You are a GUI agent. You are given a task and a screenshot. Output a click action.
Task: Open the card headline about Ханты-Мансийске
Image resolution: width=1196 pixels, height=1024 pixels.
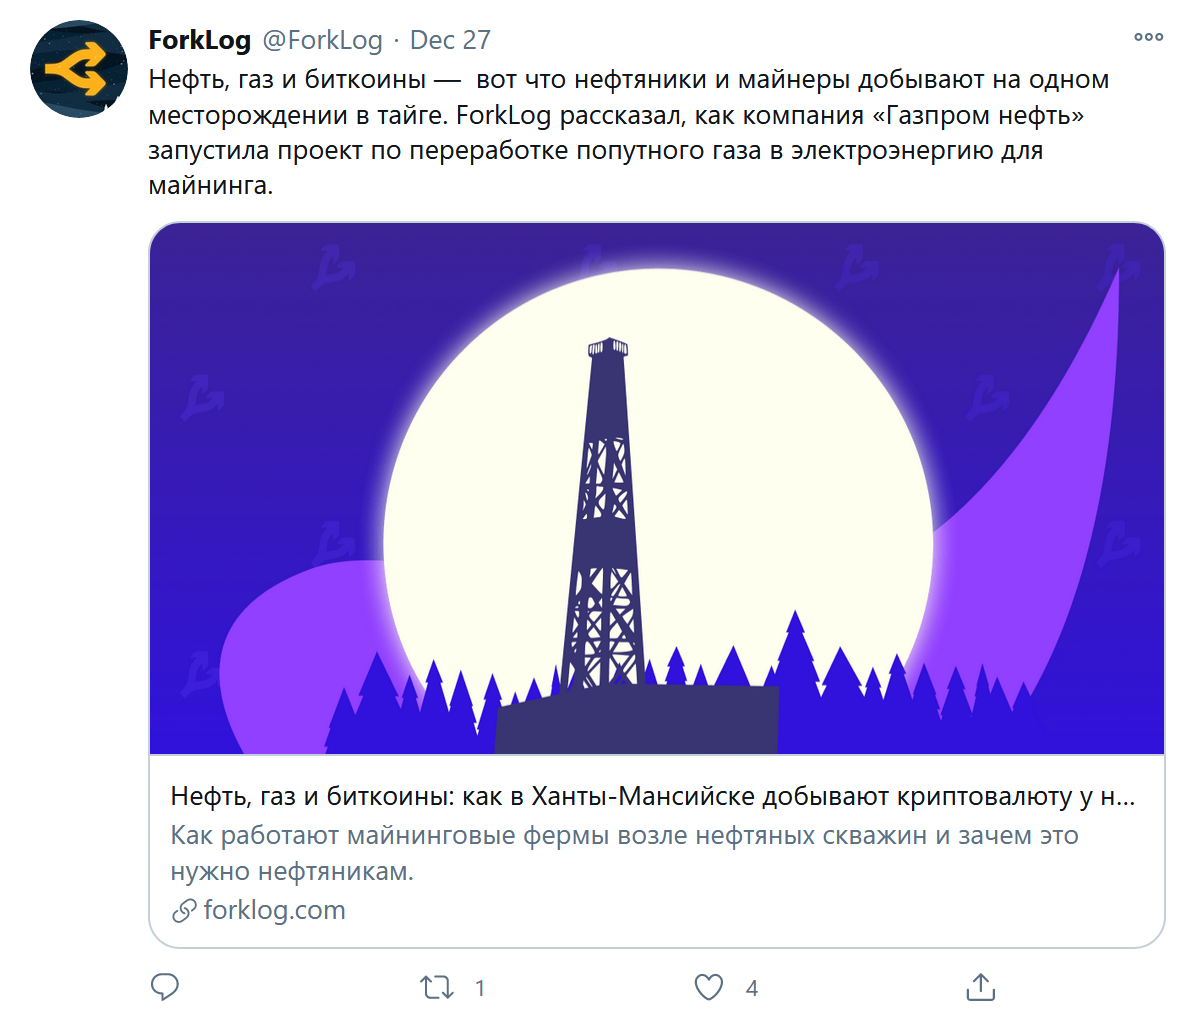tap(652, 796)
